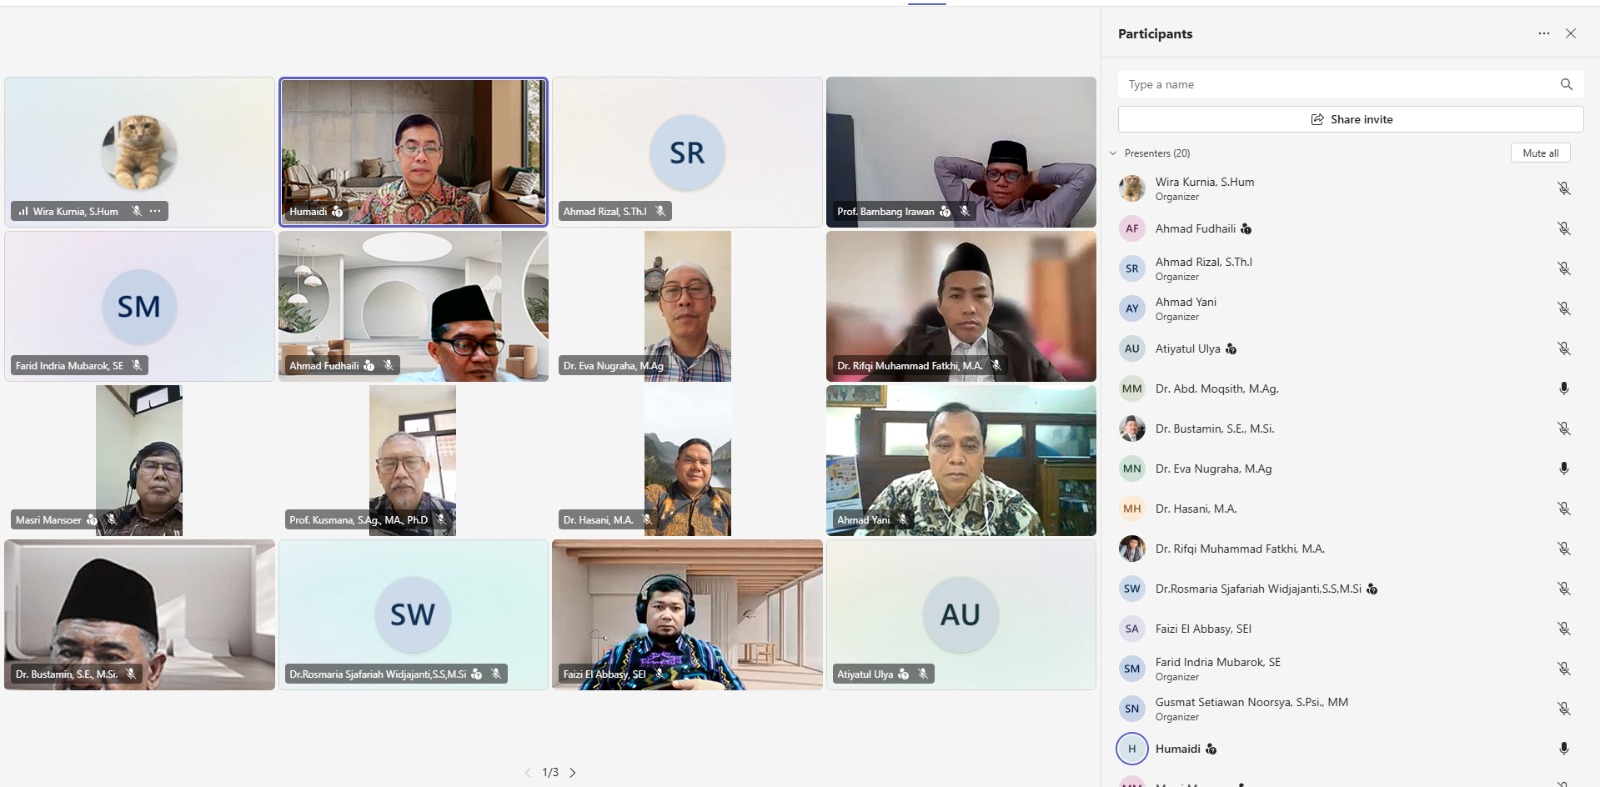Click the search icon in the name field

[1566, 84]
